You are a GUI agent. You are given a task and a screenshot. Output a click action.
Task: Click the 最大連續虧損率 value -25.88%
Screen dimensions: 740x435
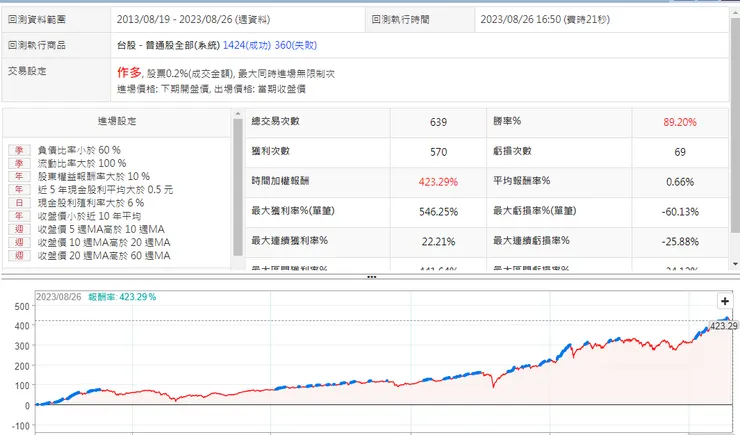[680, 242]
